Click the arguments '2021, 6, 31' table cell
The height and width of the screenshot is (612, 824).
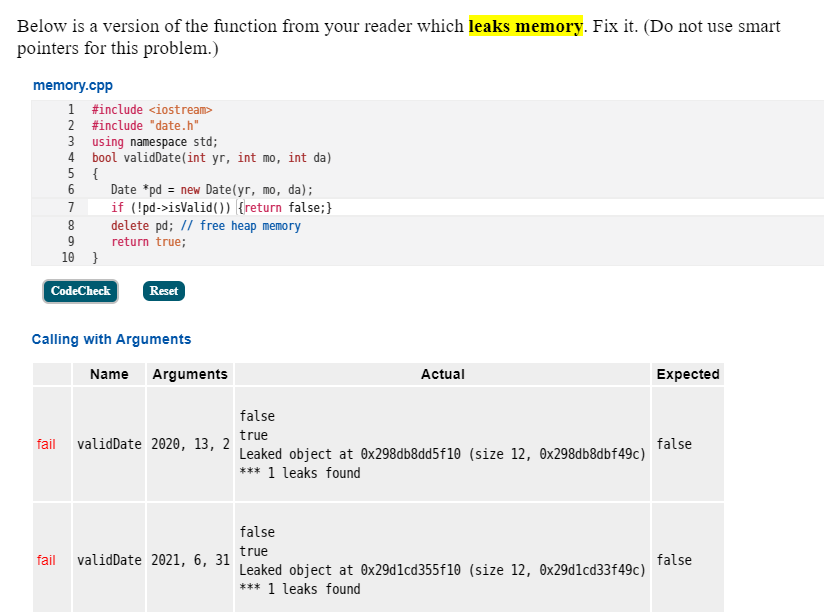pyautogui.click(x=190, y=560)
